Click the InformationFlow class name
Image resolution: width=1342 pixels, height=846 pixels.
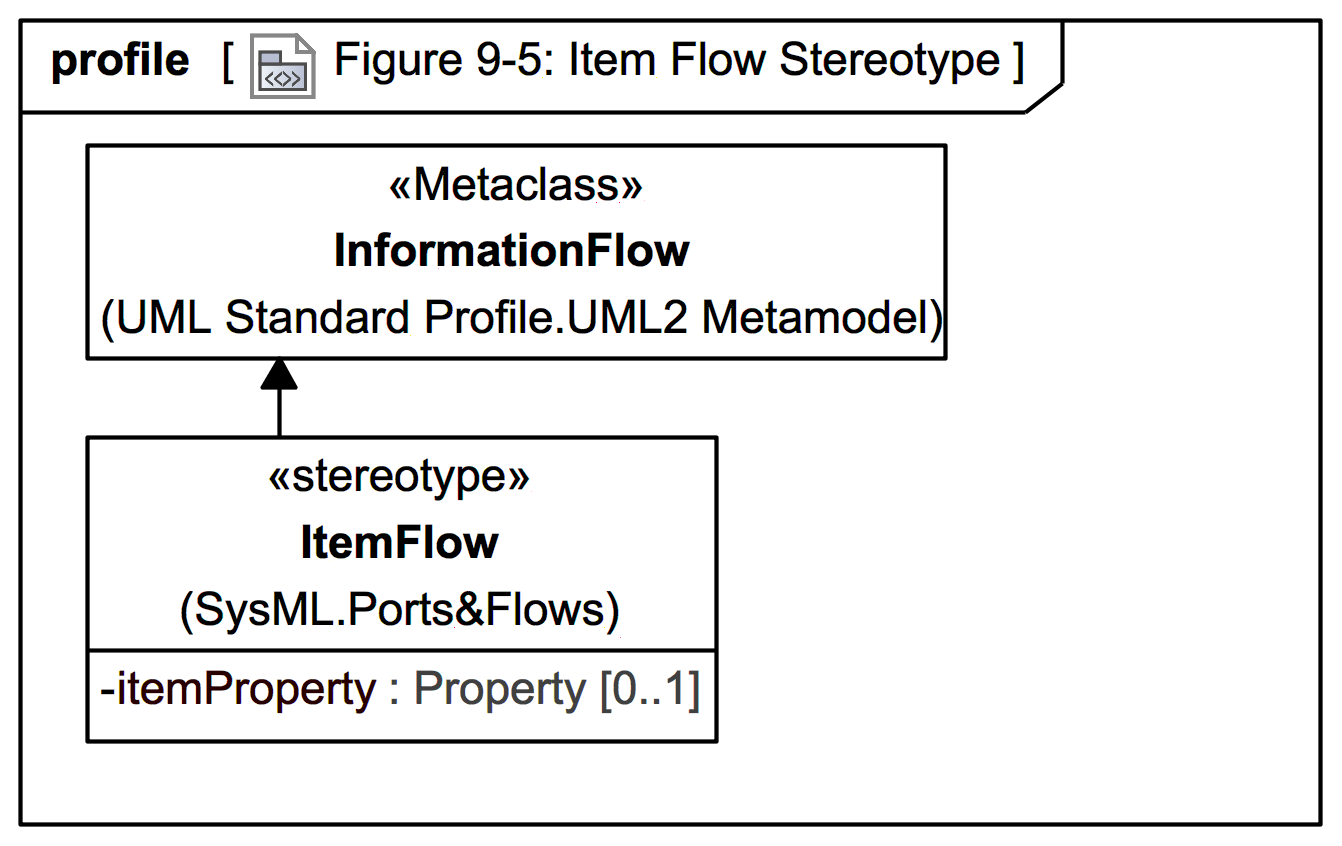point(511,251)
